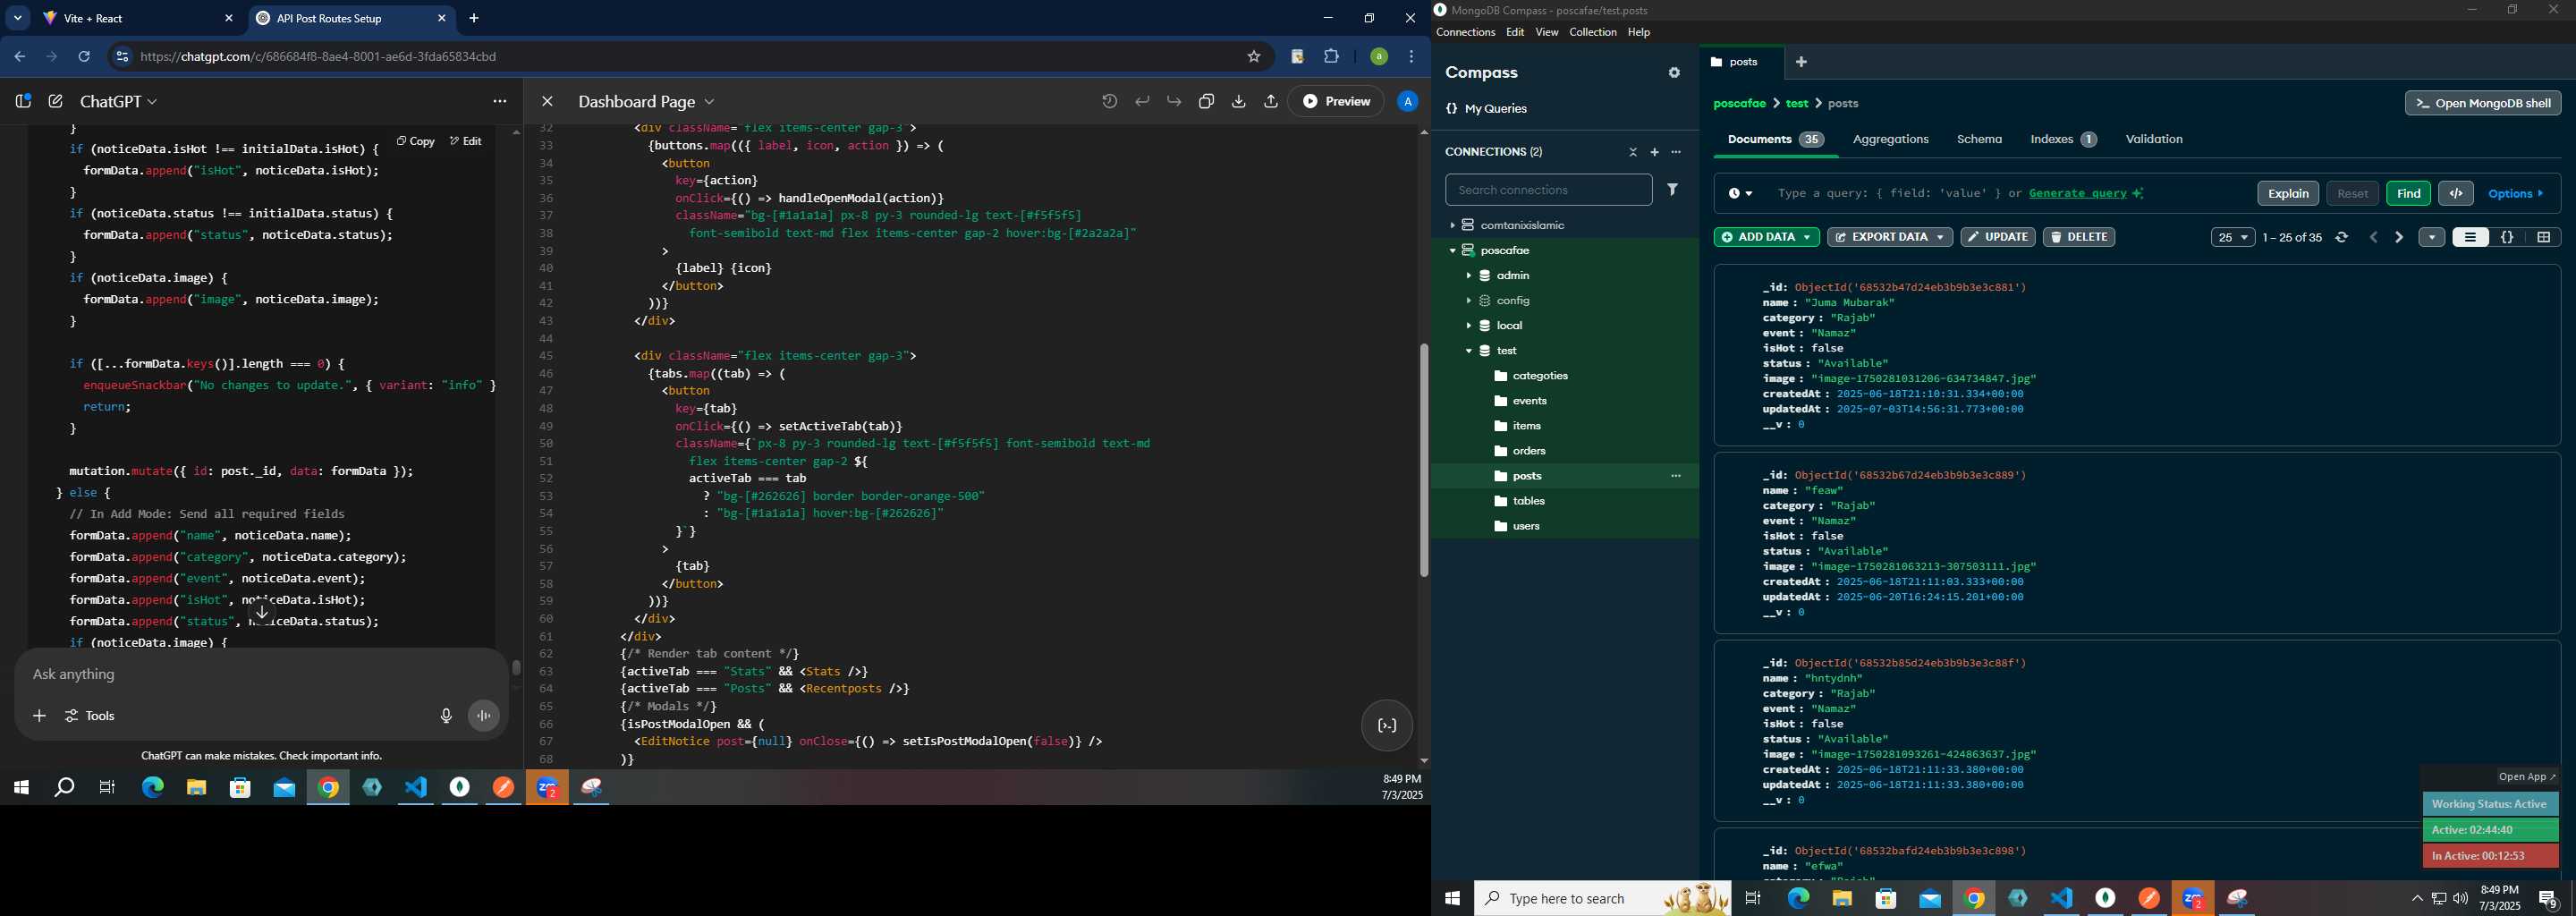Expand the comtanixislamic connection

pyautogui.click(x=1452, y=225)
